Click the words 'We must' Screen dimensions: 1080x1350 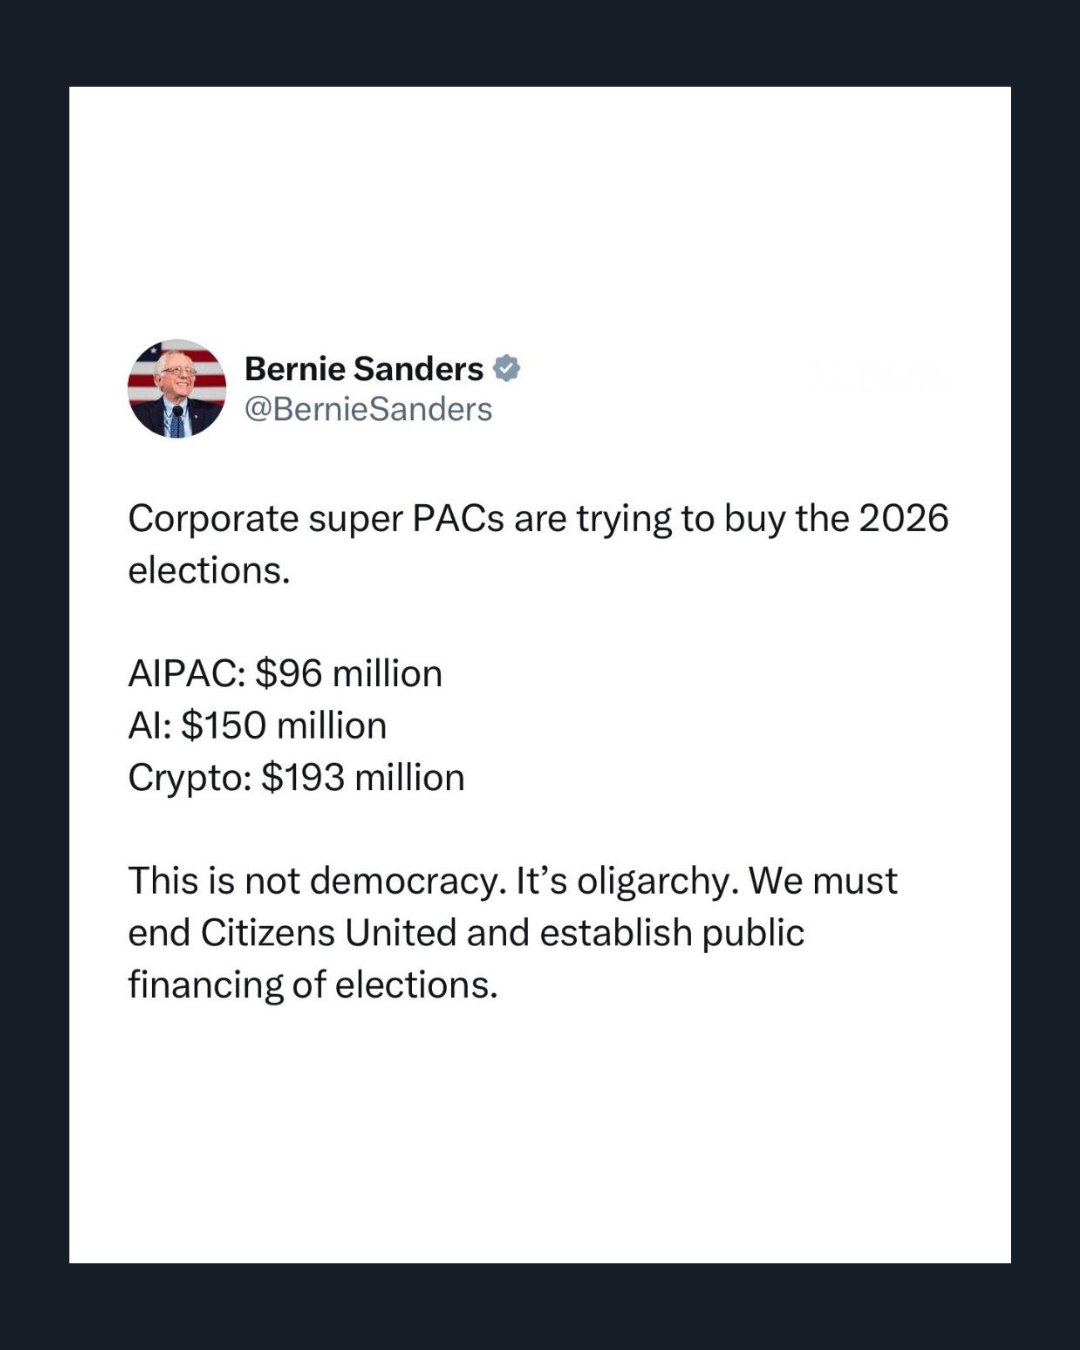point(822,881)
